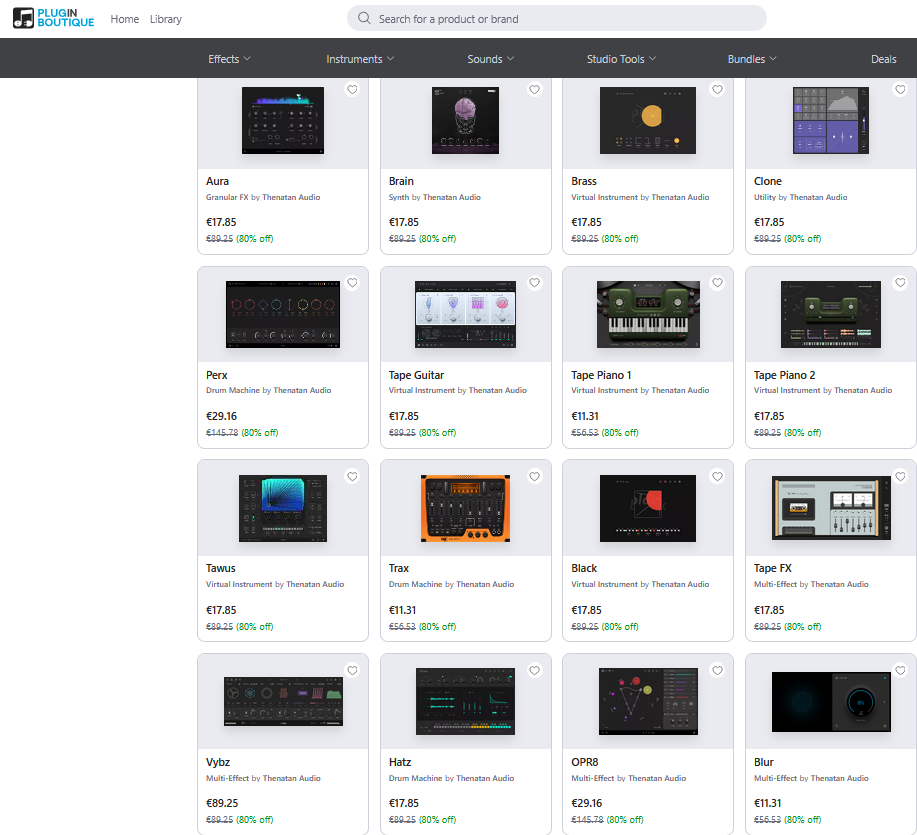Screen dimensions: 917x835
Task: Add Aura to wishlist with heart icon
Action: point(352,90)
